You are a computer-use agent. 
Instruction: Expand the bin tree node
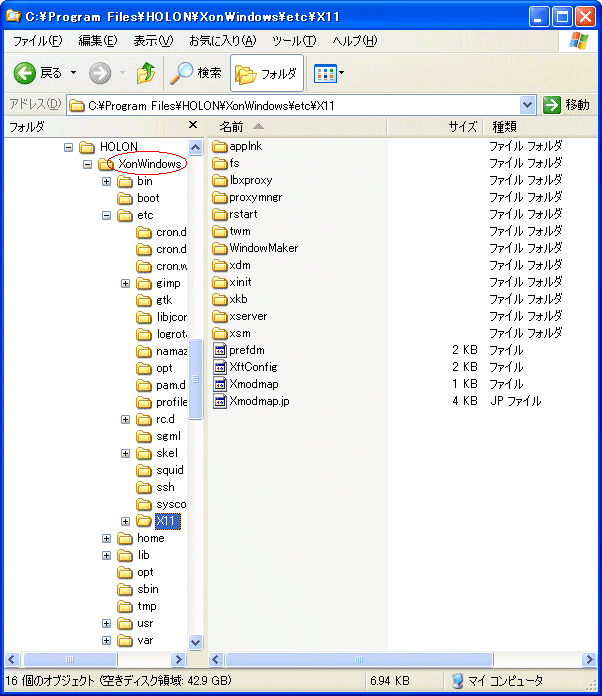pos(107,182)
